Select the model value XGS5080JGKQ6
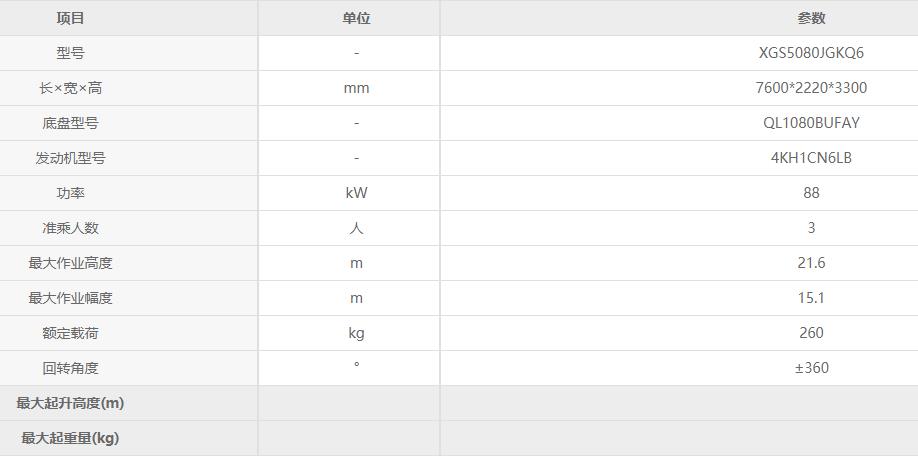This screenshot has width=918, height=456. [811, 53]
